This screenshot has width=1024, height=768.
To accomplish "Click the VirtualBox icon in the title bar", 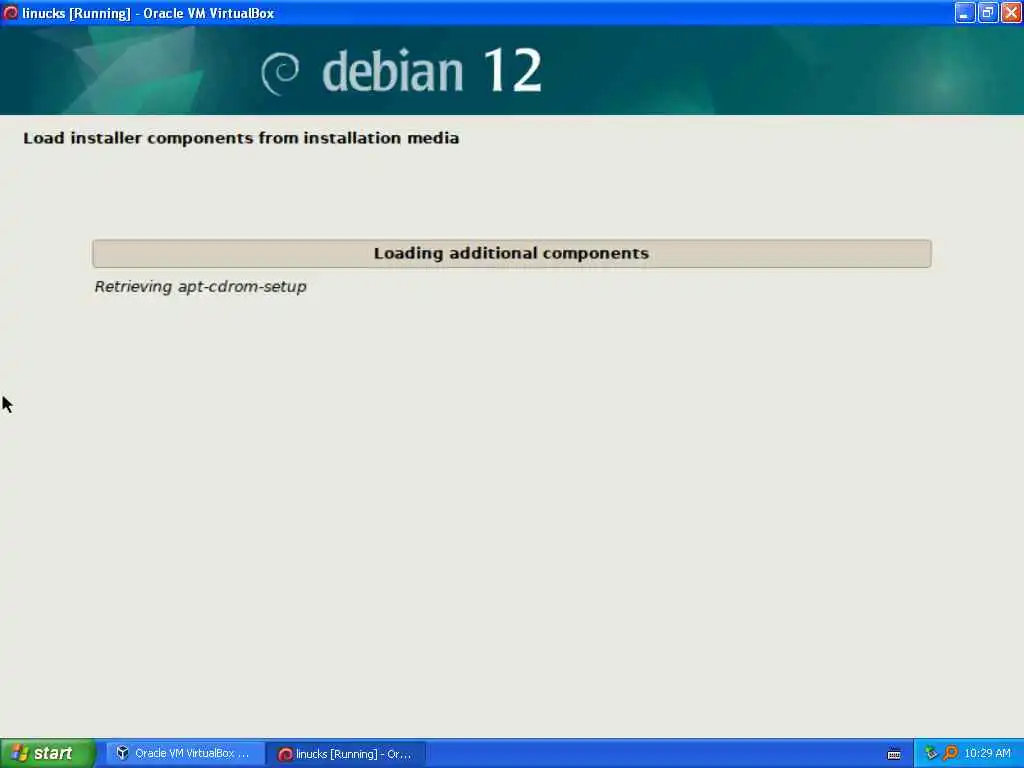I will click(x=10, y=12).
